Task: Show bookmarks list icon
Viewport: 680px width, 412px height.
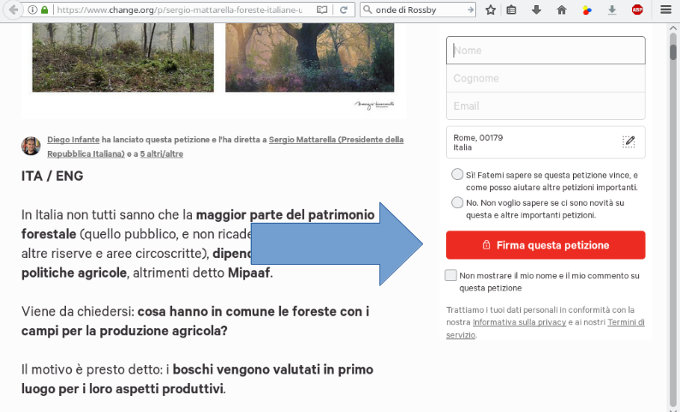Action: [512, 10]
